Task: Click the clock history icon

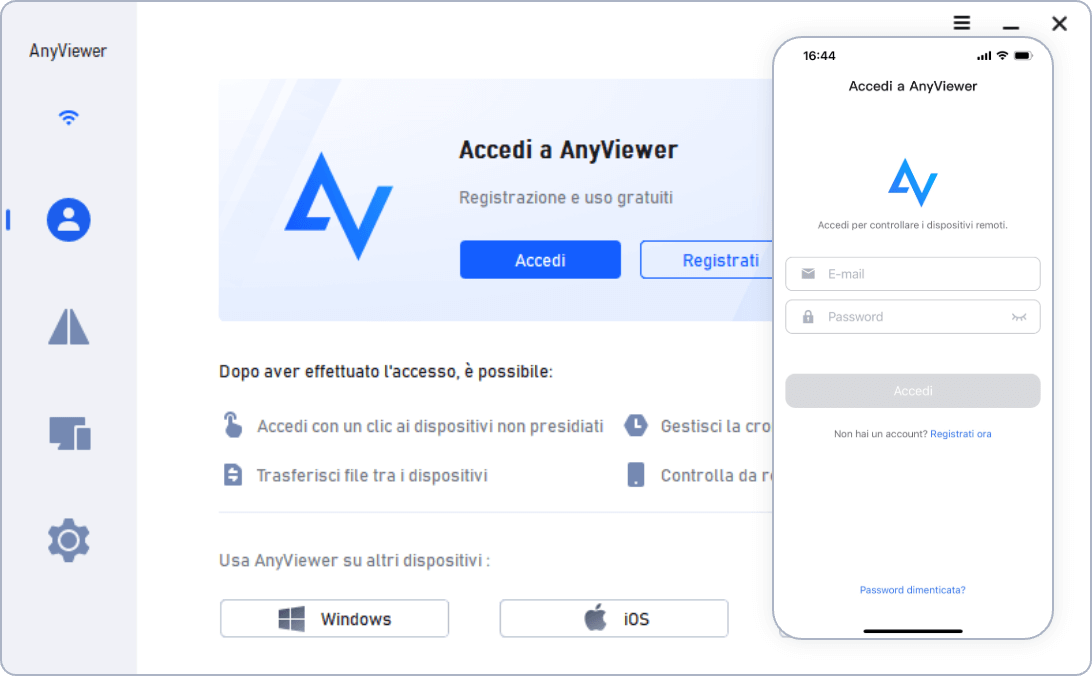Action: coord(635,425)
